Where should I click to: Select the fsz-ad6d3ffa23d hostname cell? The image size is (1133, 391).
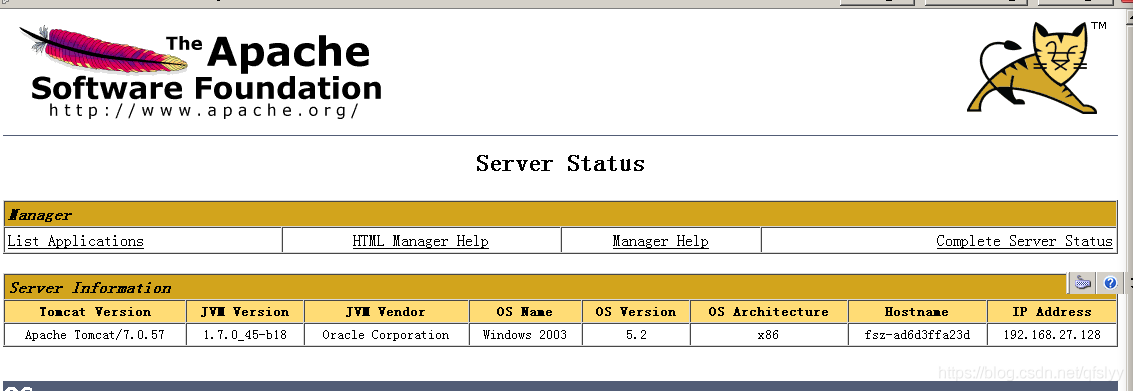[x=917, y=335]
